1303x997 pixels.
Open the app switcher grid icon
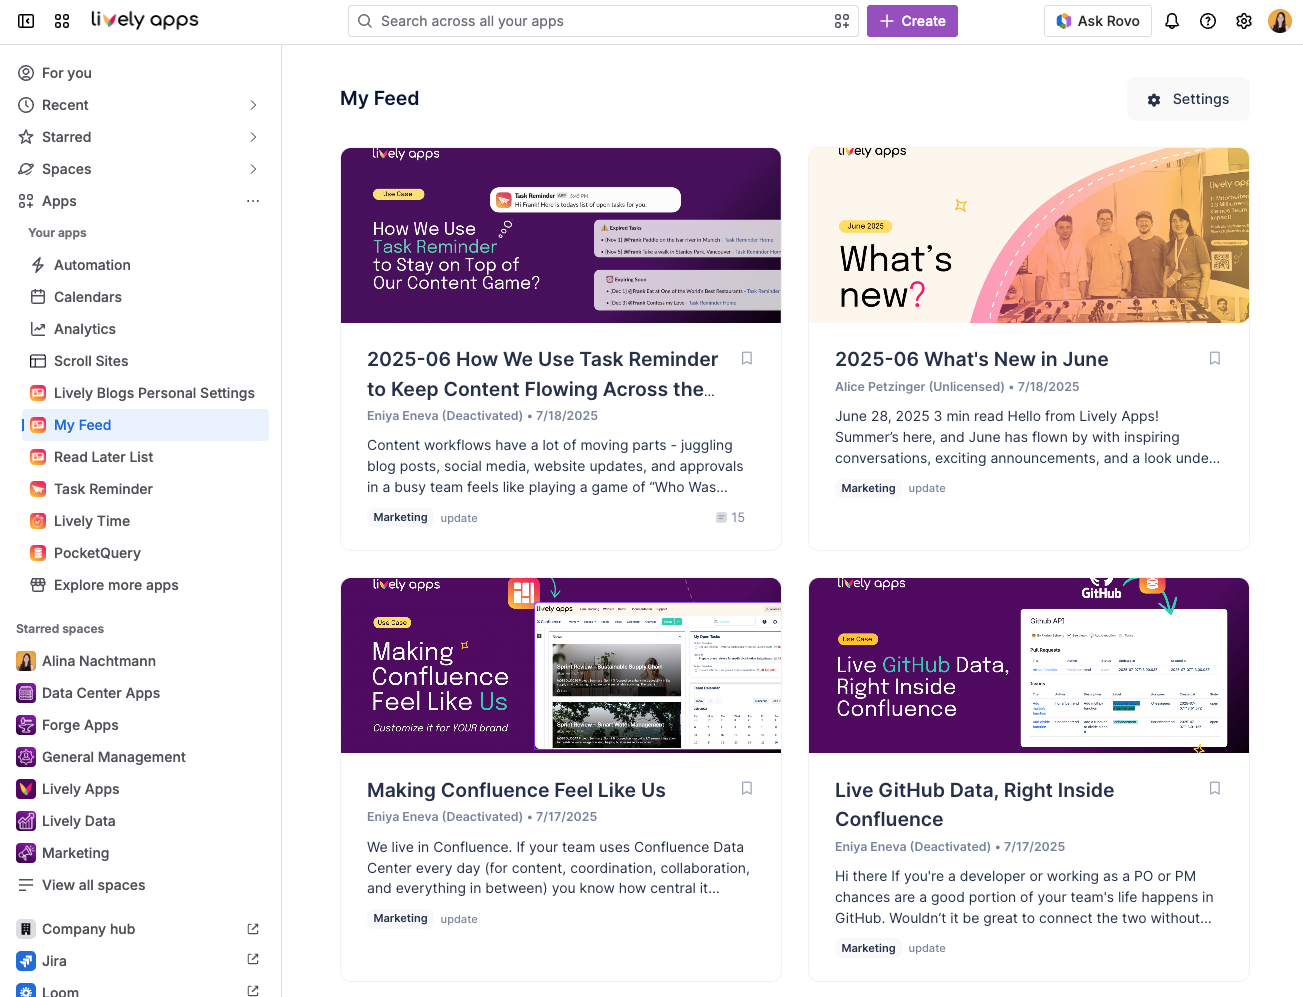click(62, 21)
